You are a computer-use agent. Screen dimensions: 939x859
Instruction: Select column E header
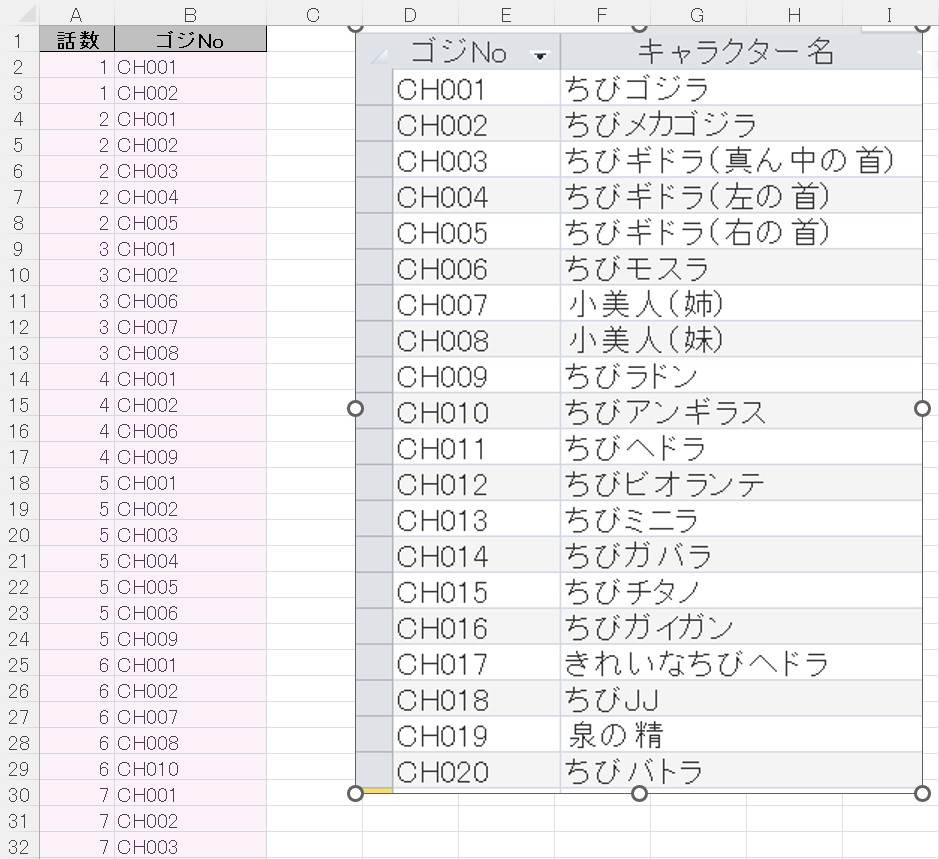[506, 14]
